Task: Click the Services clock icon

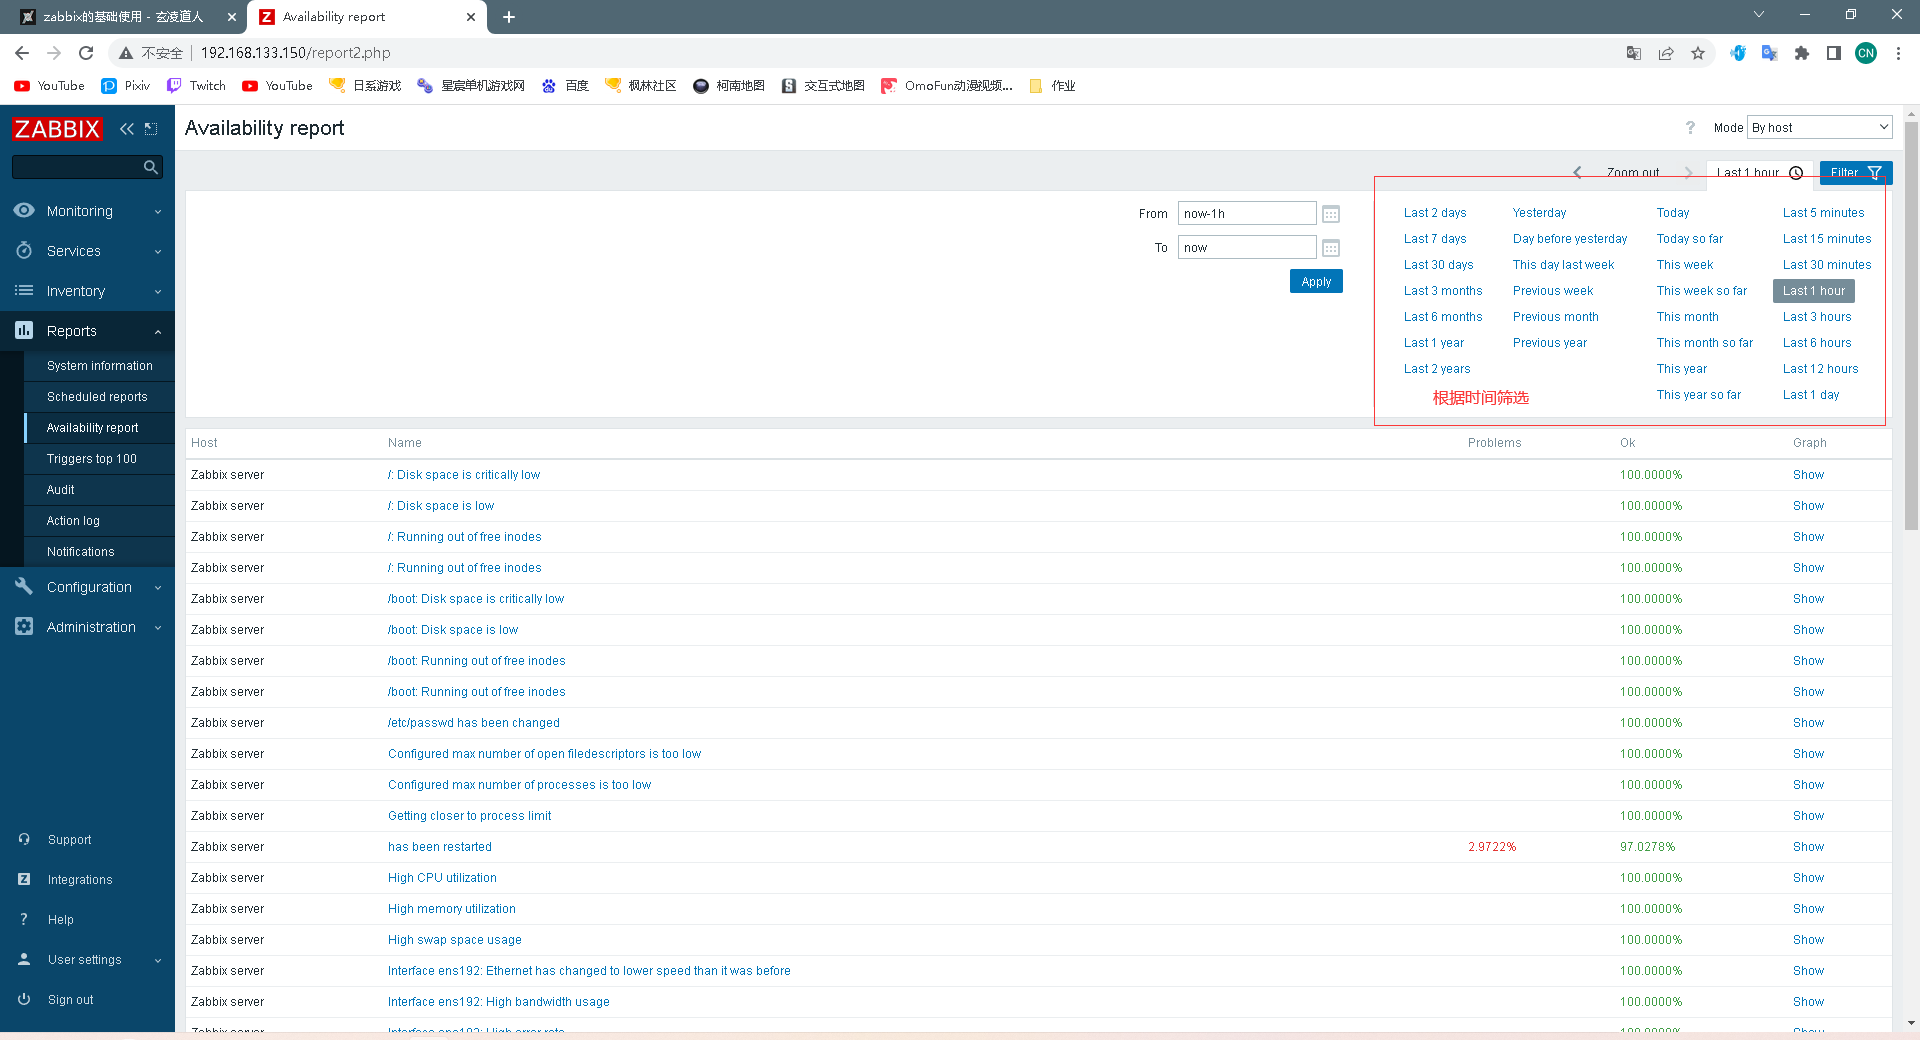Action: (24, 250)
